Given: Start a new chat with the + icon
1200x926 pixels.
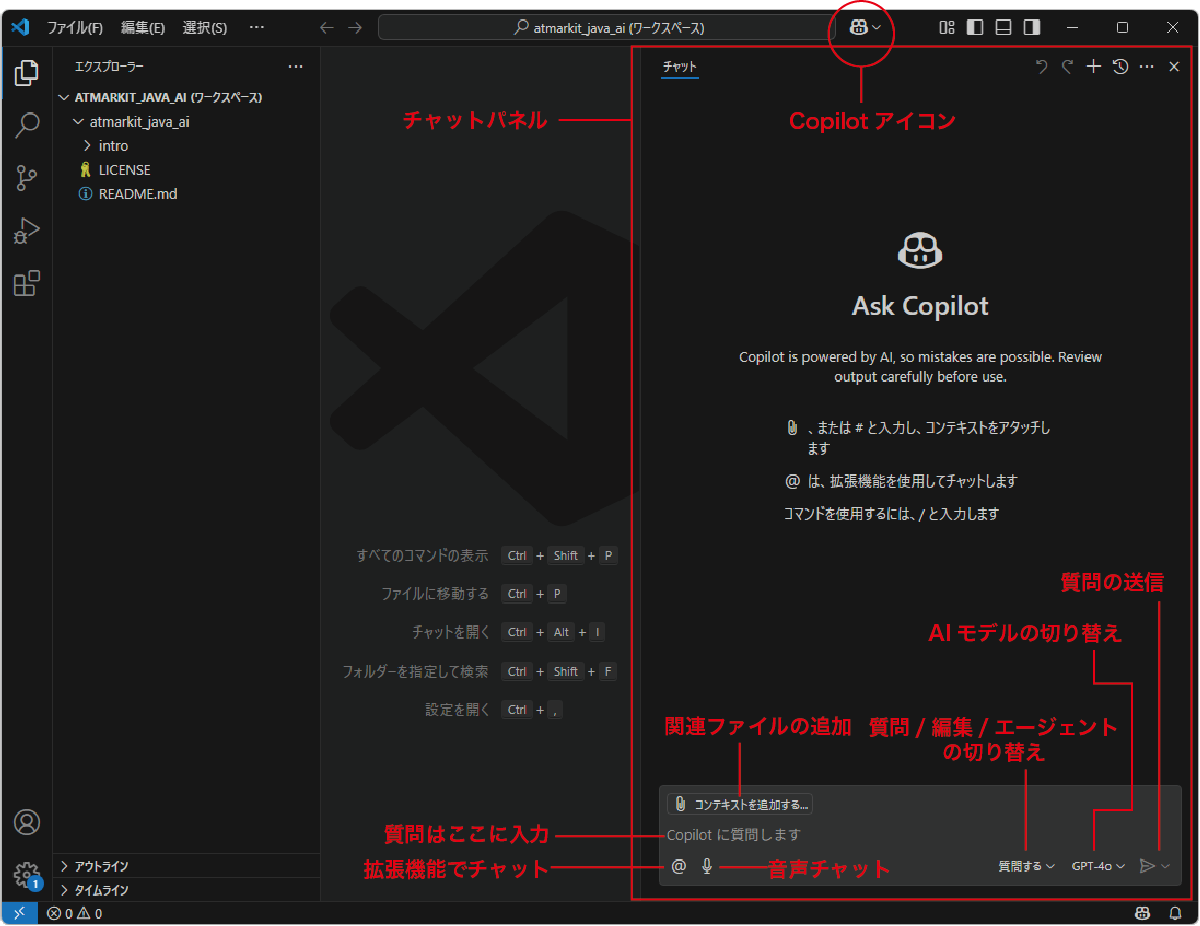Looking at the screenshot, I should 1093,66.
